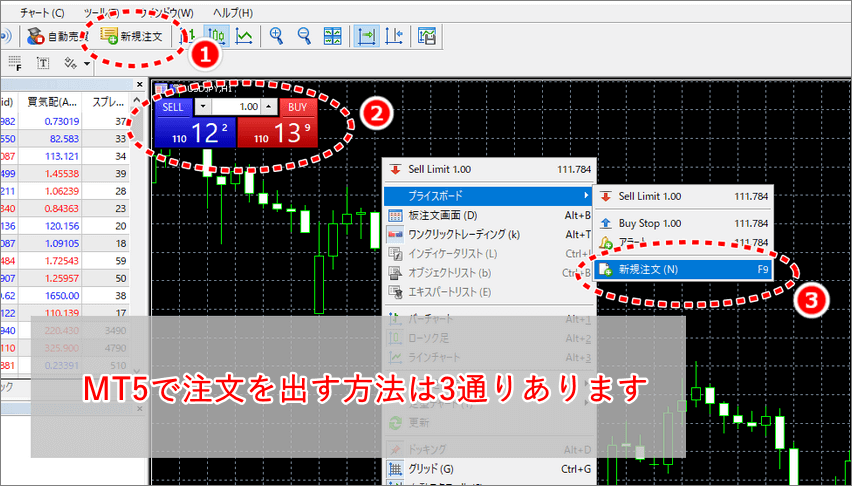Click the BUY one-click trading button
The image size is (852, 486).
pos(297,108)
